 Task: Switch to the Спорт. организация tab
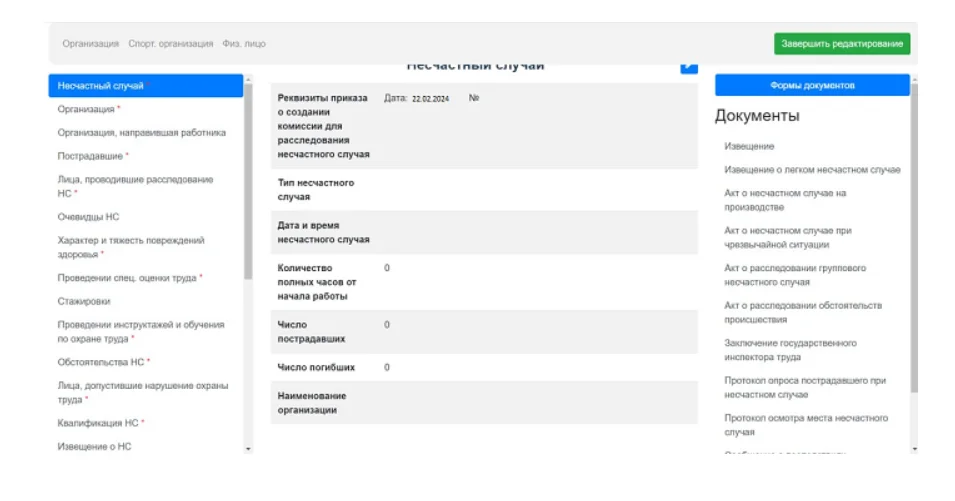(x=171, y=44)
